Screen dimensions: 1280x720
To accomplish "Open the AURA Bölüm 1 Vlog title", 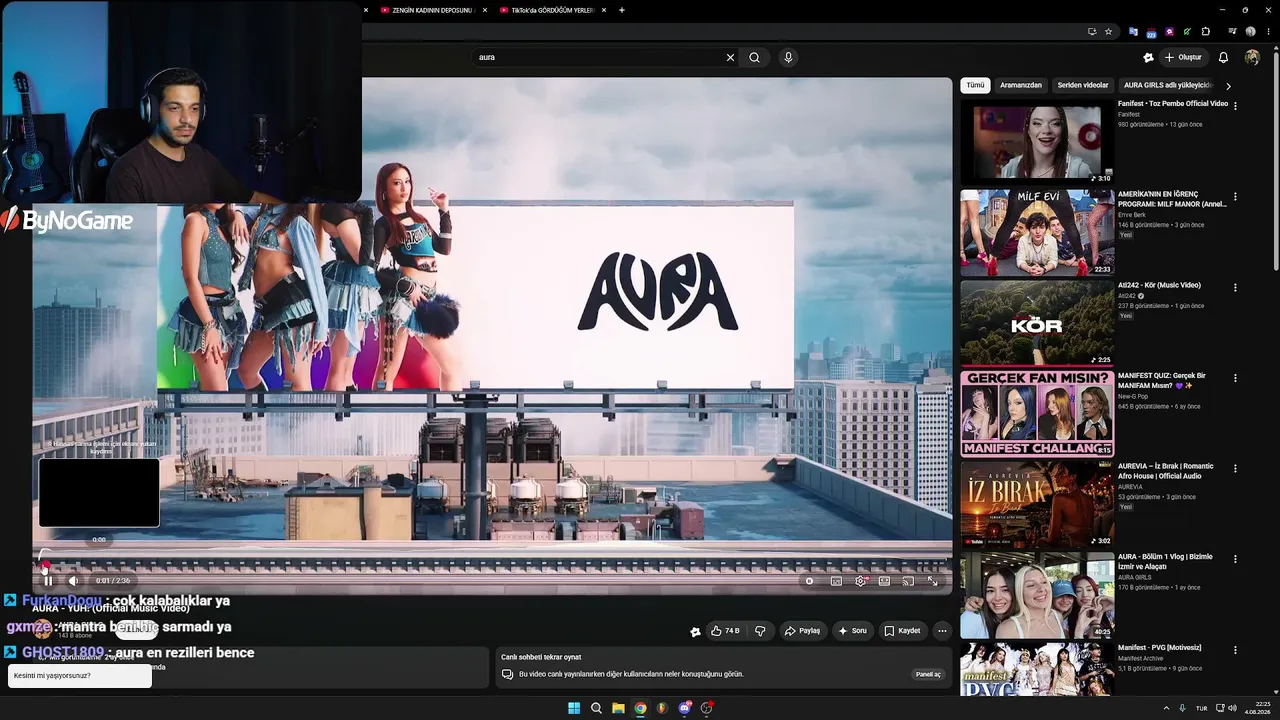I will (1167, 561).
